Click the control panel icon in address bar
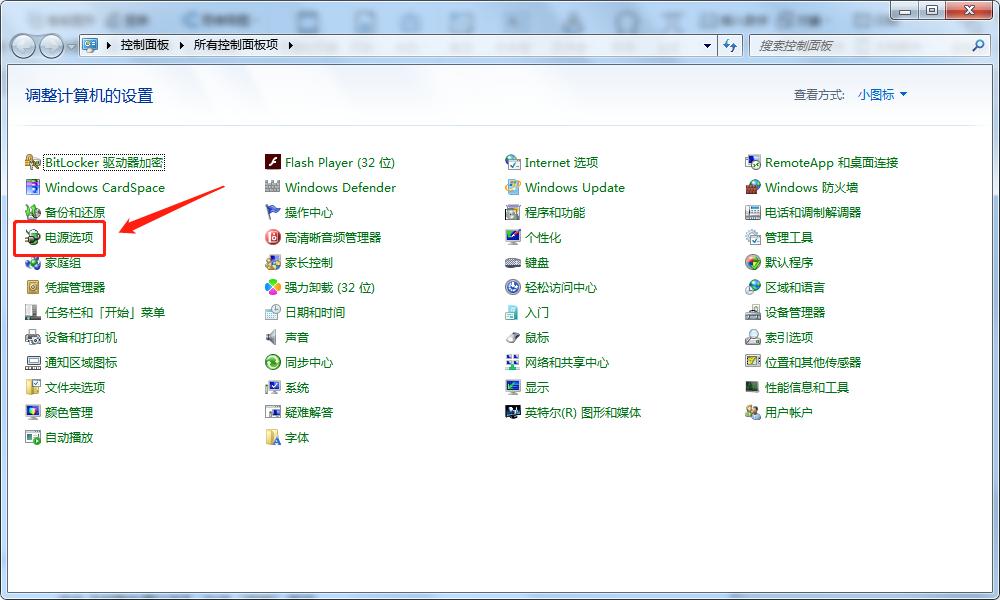The image size is (1000, 600). (90, 45)
